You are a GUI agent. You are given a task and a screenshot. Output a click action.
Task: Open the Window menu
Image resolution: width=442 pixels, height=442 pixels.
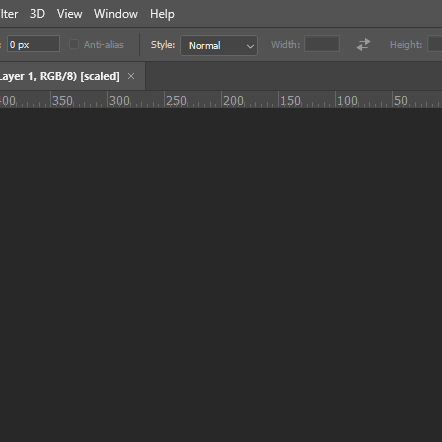pyautogui.click(x=116, y=14)
